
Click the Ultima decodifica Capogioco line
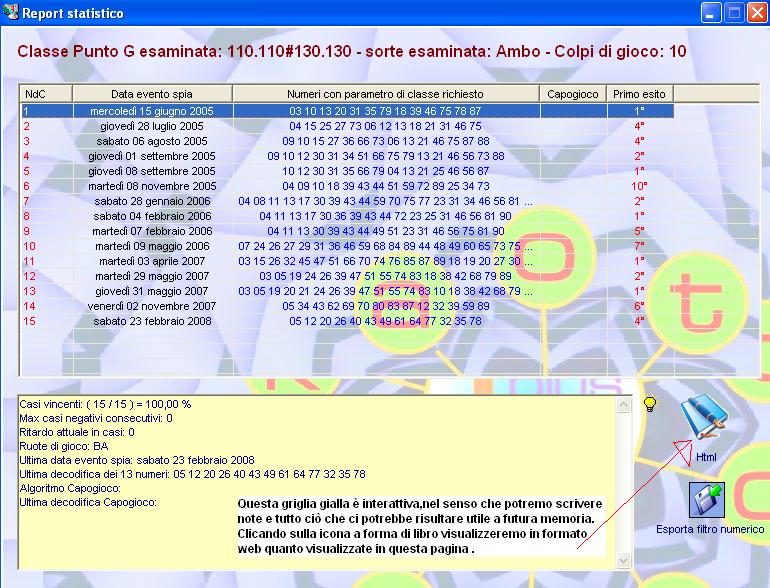point(88,502)
